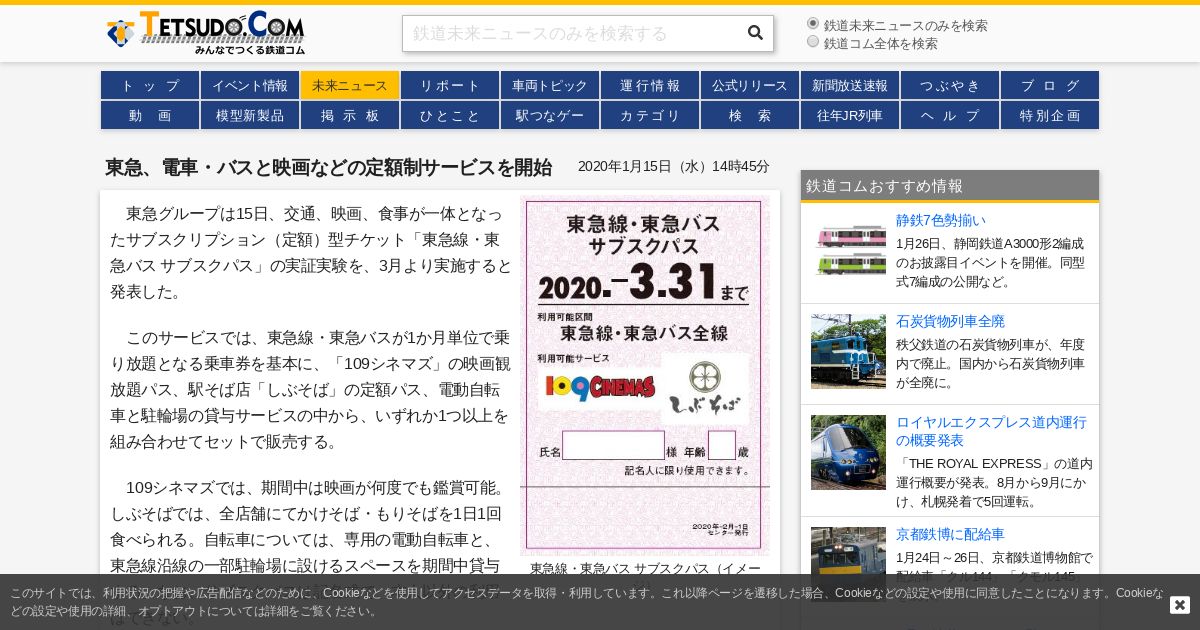This screenshot has width=1200, height=630.
Task: Open the 往年JR列車 menu item
Action: (x=850, y=115)
